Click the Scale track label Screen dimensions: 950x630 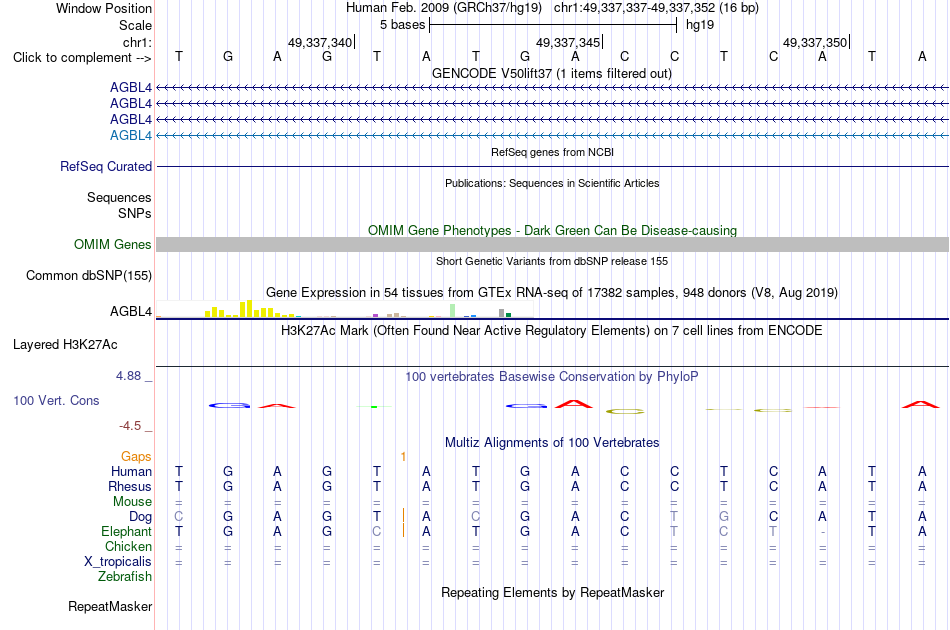point(135,25)
